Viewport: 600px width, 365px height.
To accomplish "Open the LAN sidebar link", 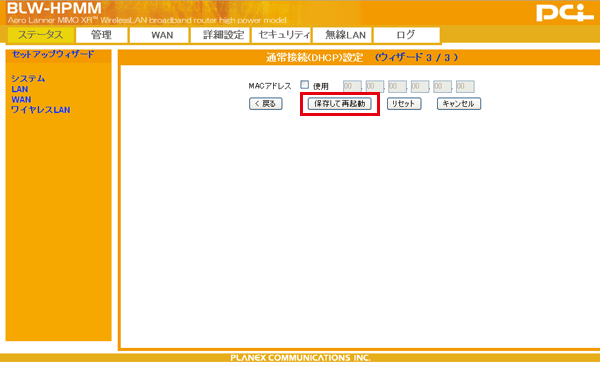I will tap(20, 89).
